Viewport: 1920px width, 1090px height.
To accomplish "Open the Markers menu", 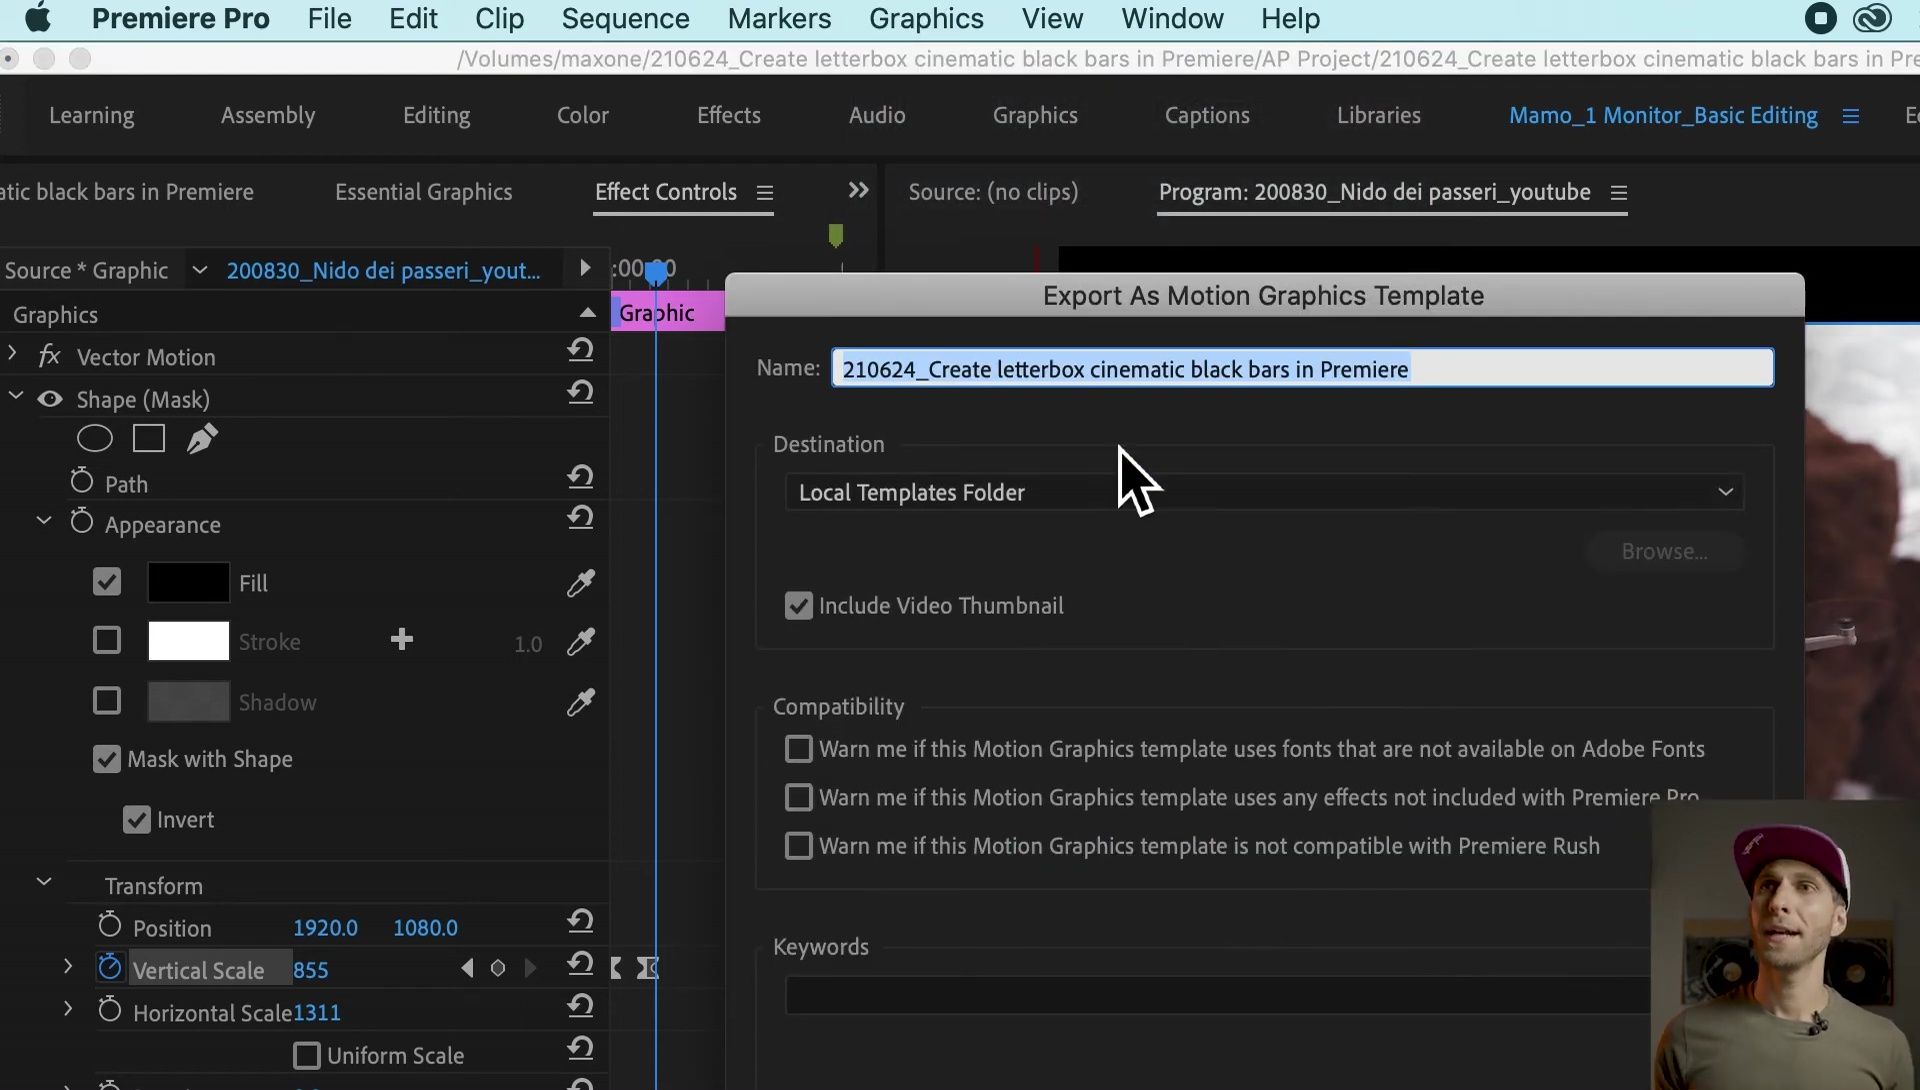I will pyautogui.click(x=779, y=18).
